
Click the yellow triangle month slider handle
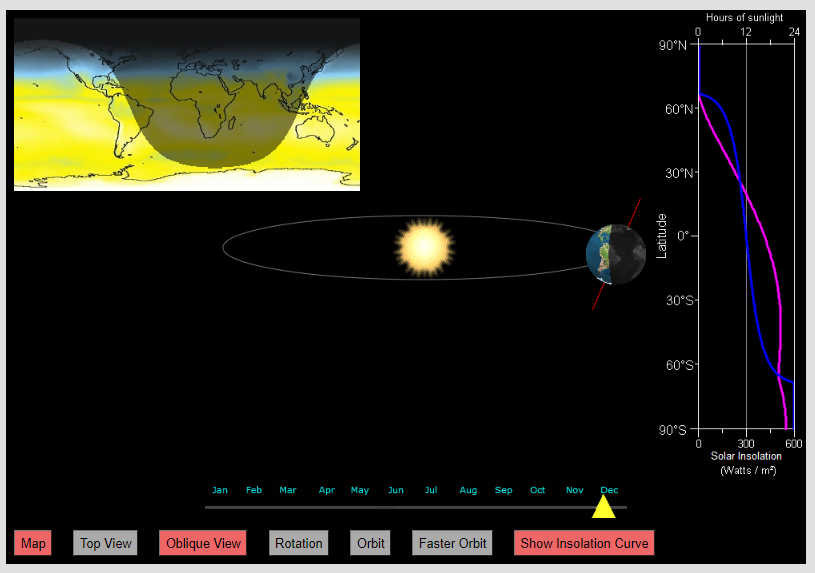[x=603, y=507]
